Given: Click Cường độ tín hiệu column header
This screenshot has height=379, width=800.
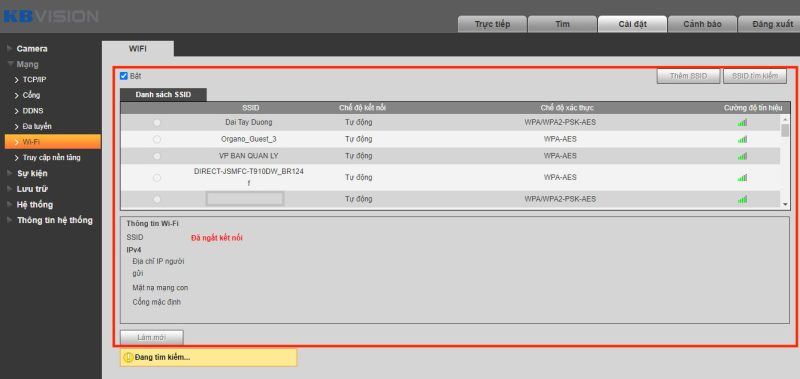Looking at the screenshot, I should pyautogui.click(x=754, y=108).
